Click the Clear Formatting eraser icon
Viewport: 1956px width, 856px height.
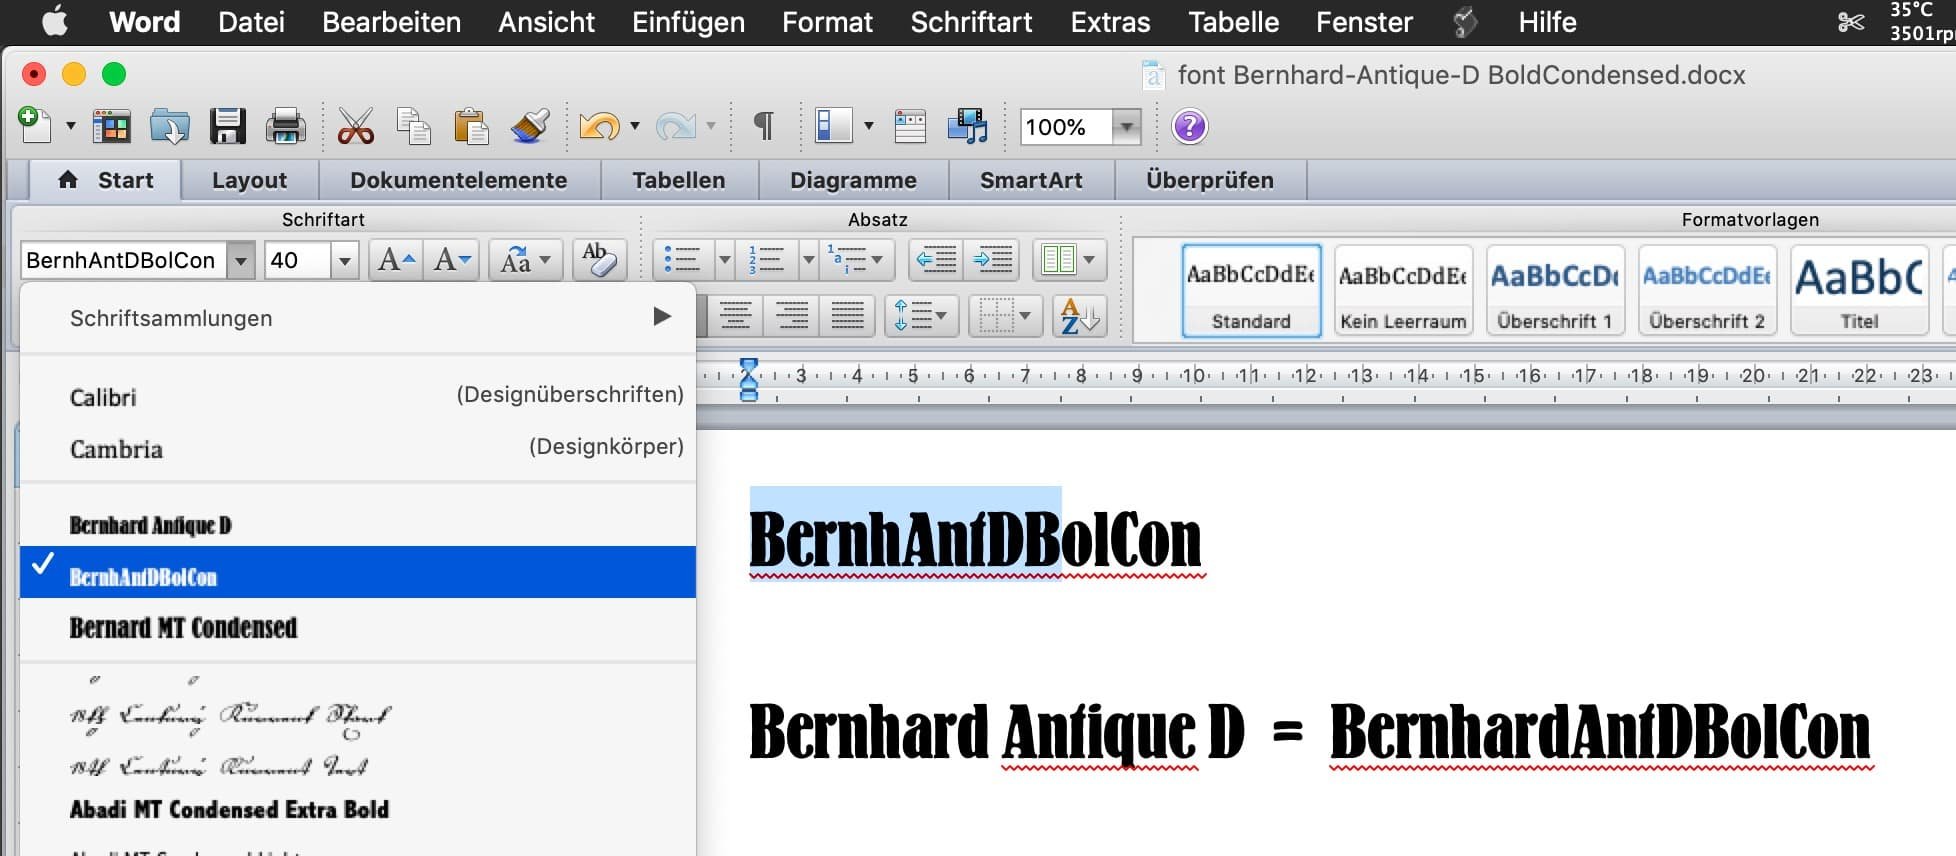598,260
